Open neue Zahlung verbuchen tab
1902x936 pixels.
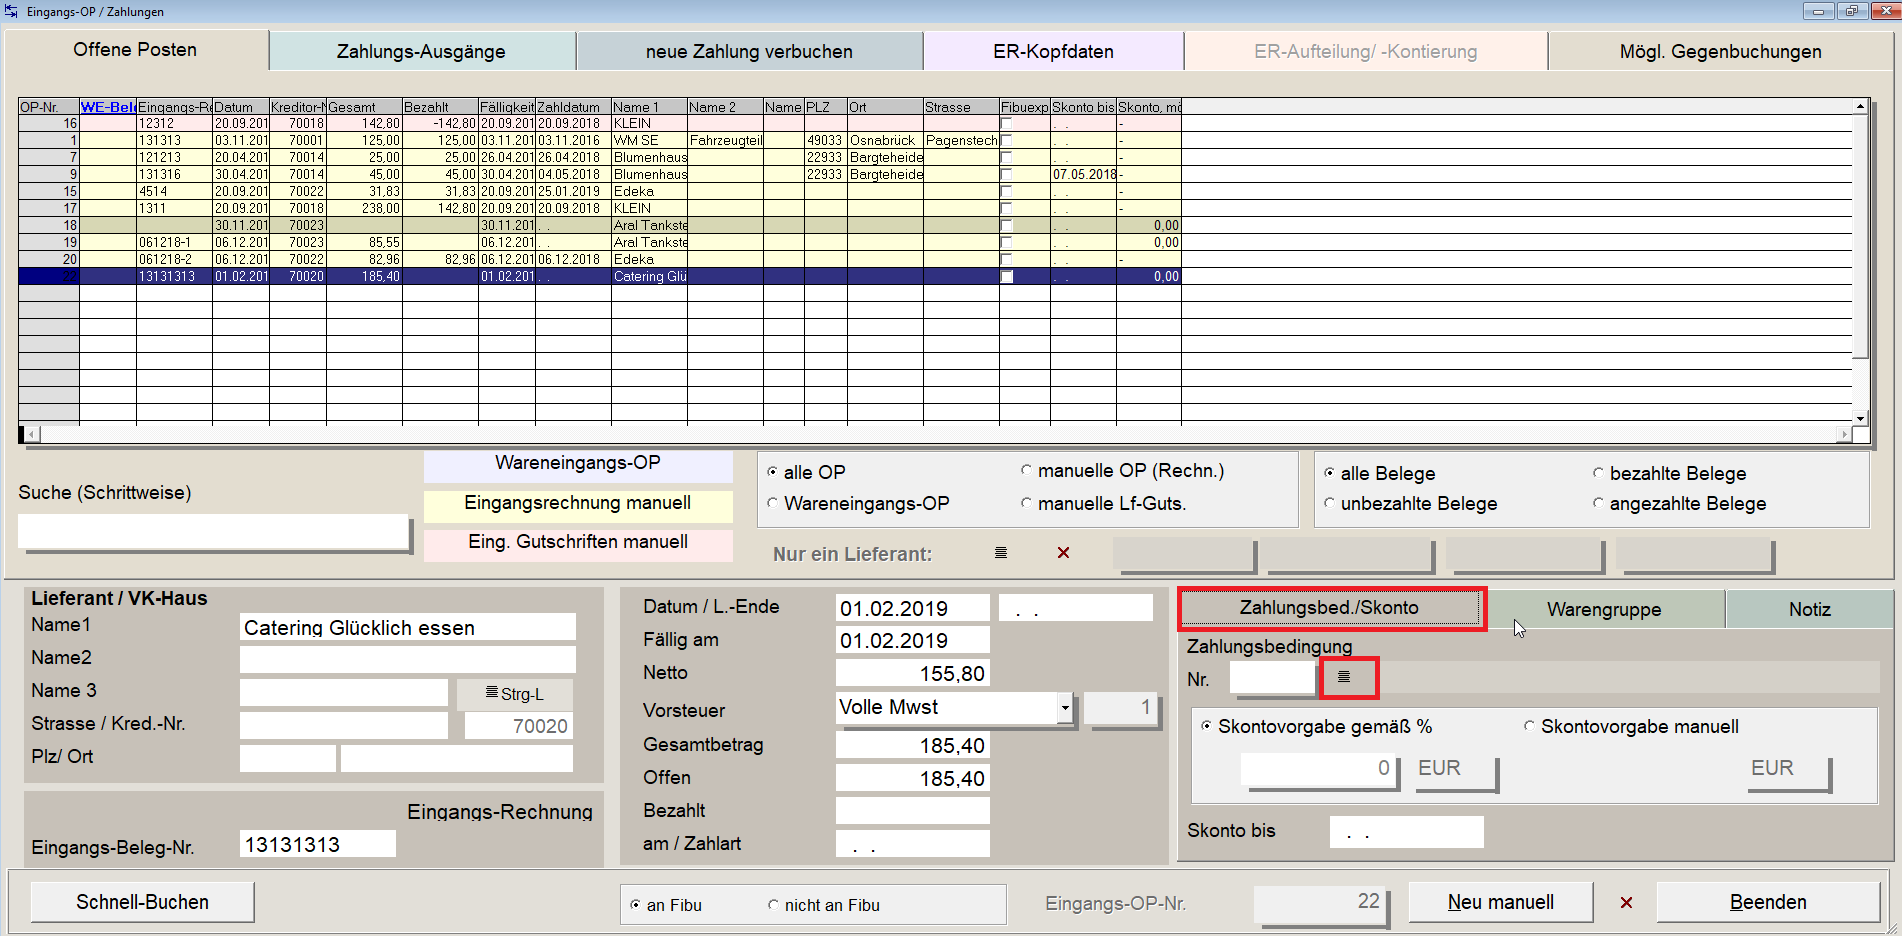coord(749,51)
